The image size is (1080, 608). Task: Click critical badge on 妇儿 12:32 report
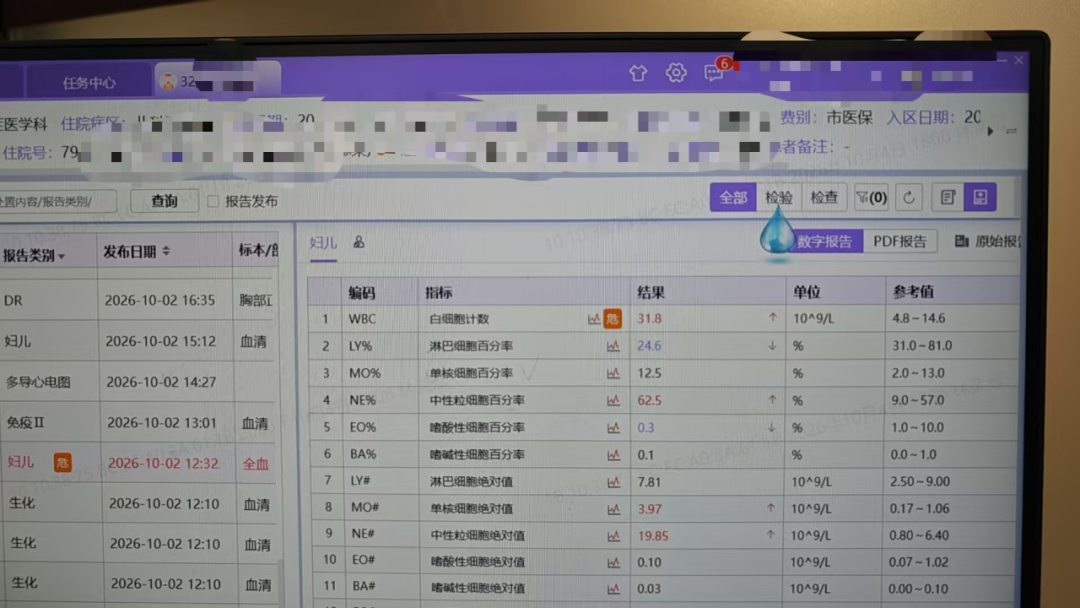click(x=63, y=463)
